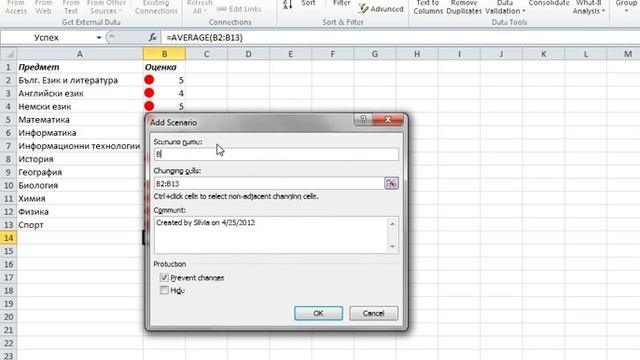Click the collapse dialog range selector icon

(391, 184)
